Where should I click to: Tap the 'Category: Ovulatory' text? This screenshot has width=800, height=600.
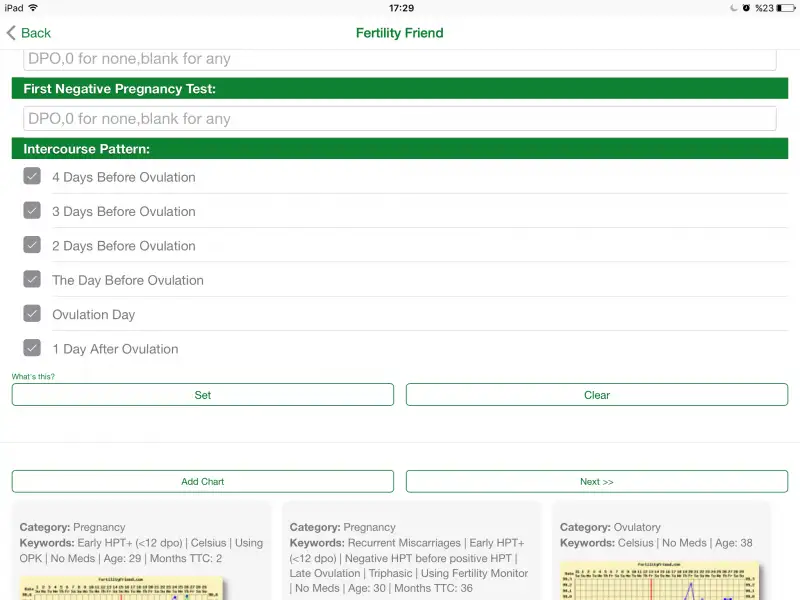tap(610, 527)
